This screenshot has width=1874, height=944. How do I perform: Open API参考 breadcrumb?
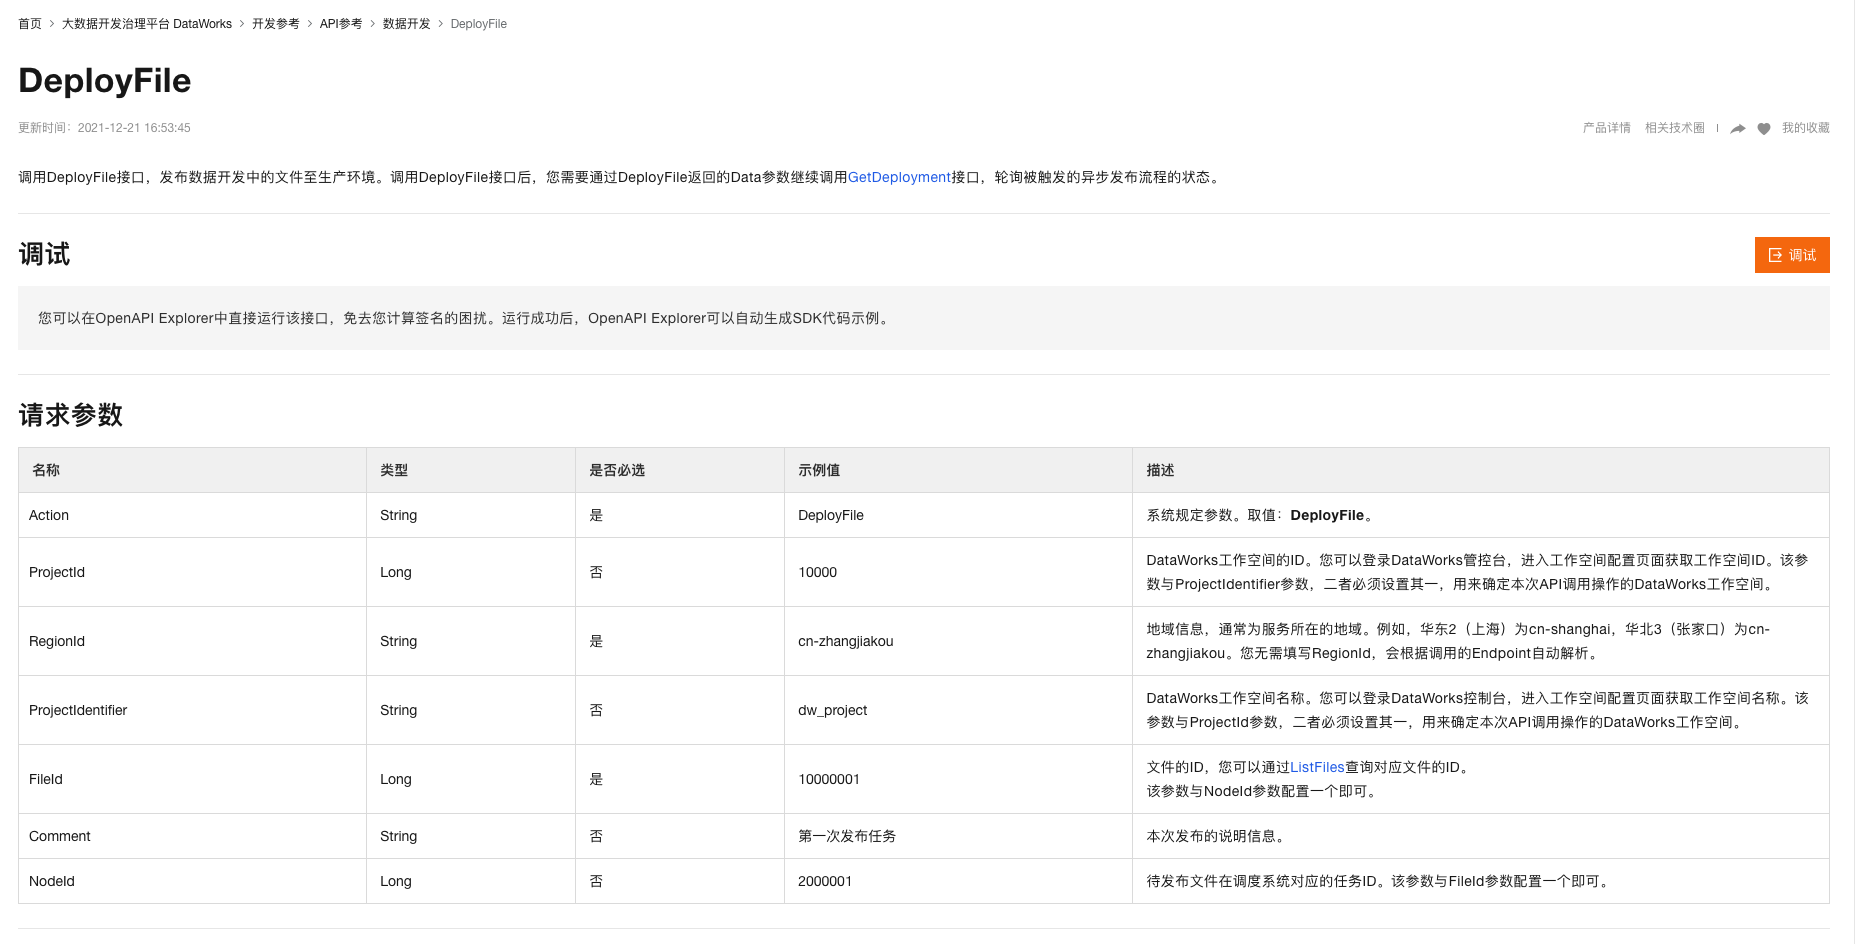coord(341,24)
